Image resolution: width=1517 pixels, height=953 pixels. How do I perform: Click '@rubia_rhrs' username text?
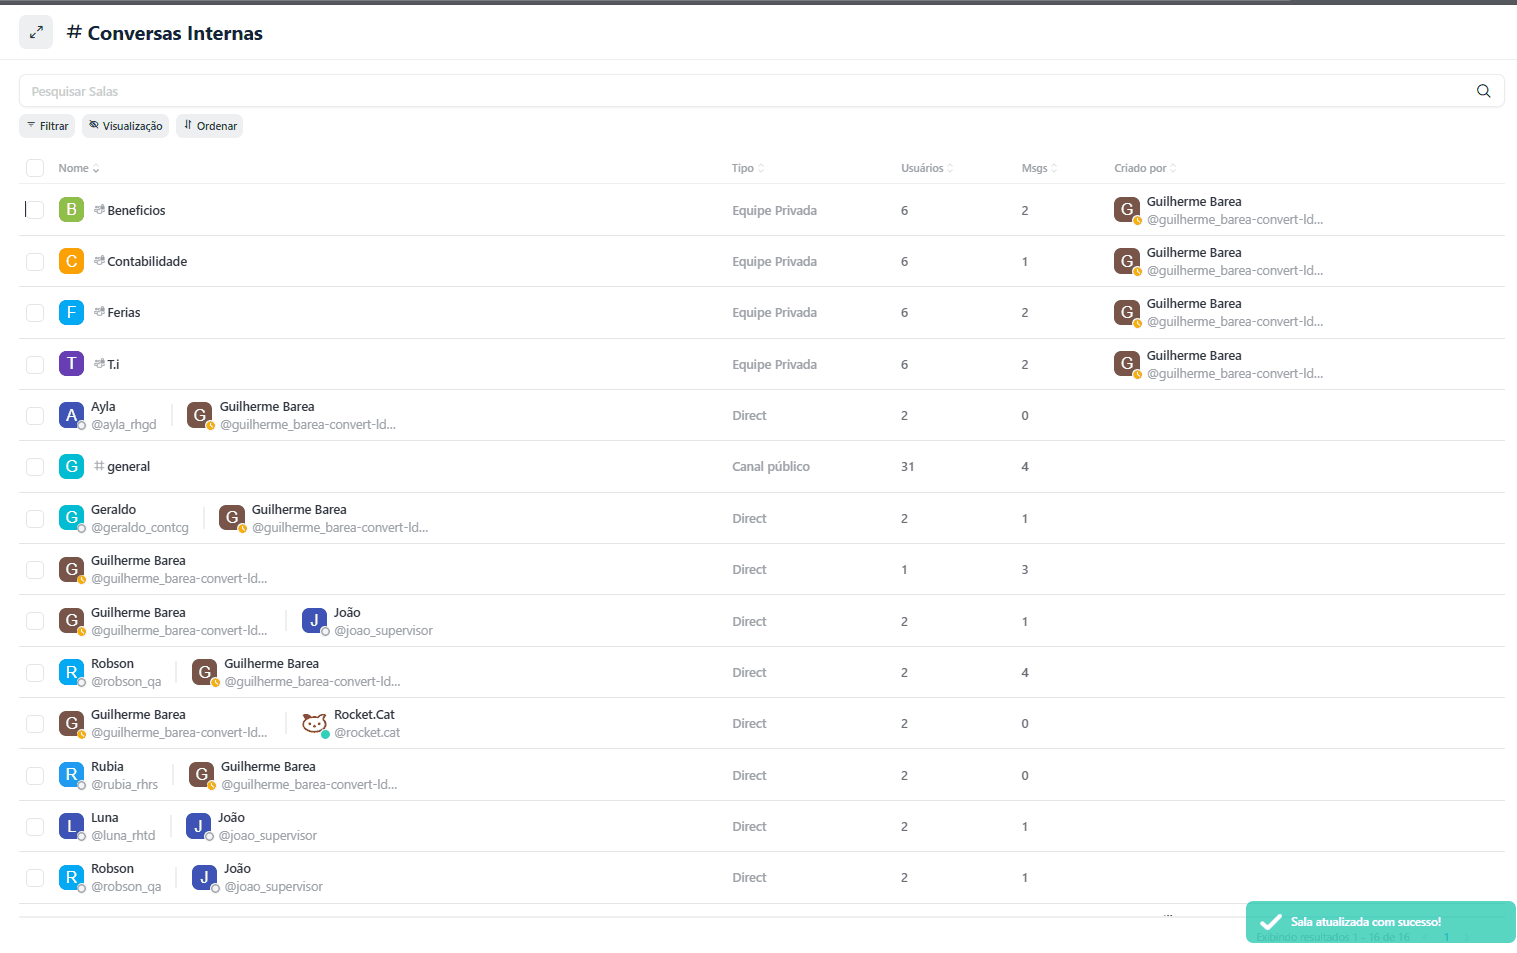pyautogui.click(x=125, y=785)
